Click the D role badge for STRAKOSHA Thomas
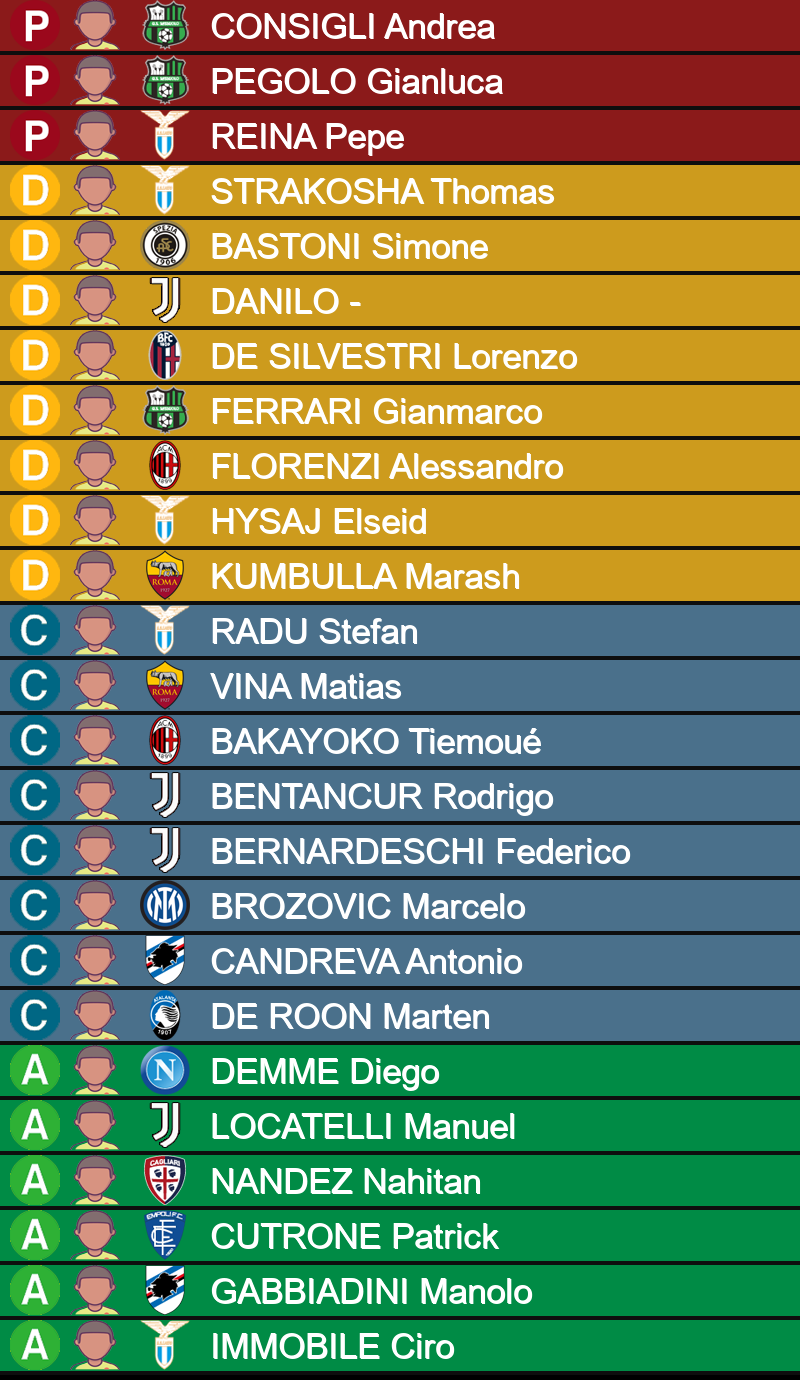This screenshot has height=1380, width=800. [x=35, y=191]
